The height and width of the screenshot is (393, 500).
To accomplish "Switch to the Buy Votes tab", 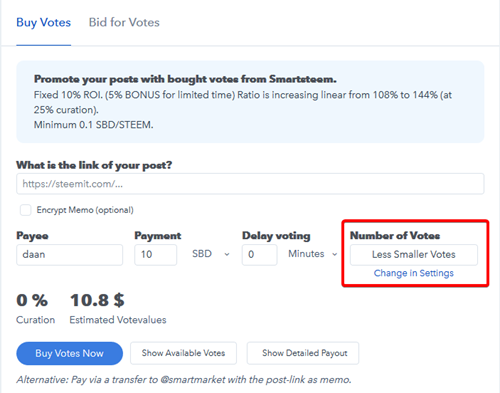I will pos(44,23).
